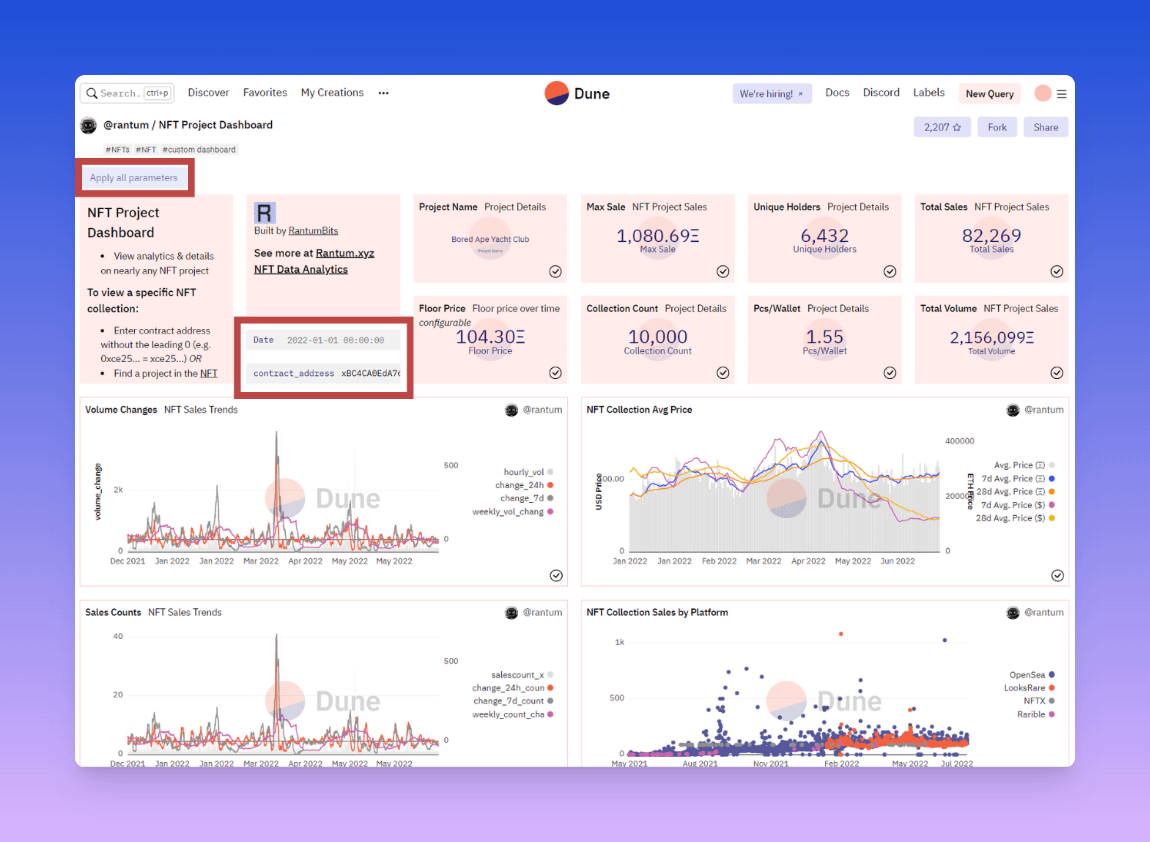Open NFT Data Analytics link
Viewport: 1150px width, 842px height.
pos(301,269)
